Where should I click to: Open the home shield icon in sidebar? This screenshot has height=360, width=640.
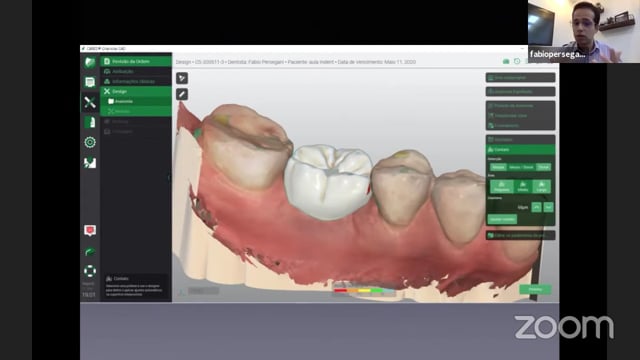[90, 62]
